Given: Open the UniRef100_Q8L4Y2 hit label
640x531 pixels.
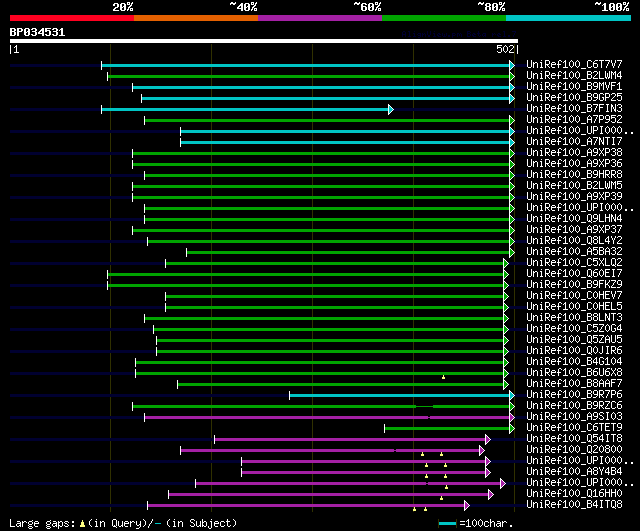Looking at the screenshot, I should tap(574, 241).
